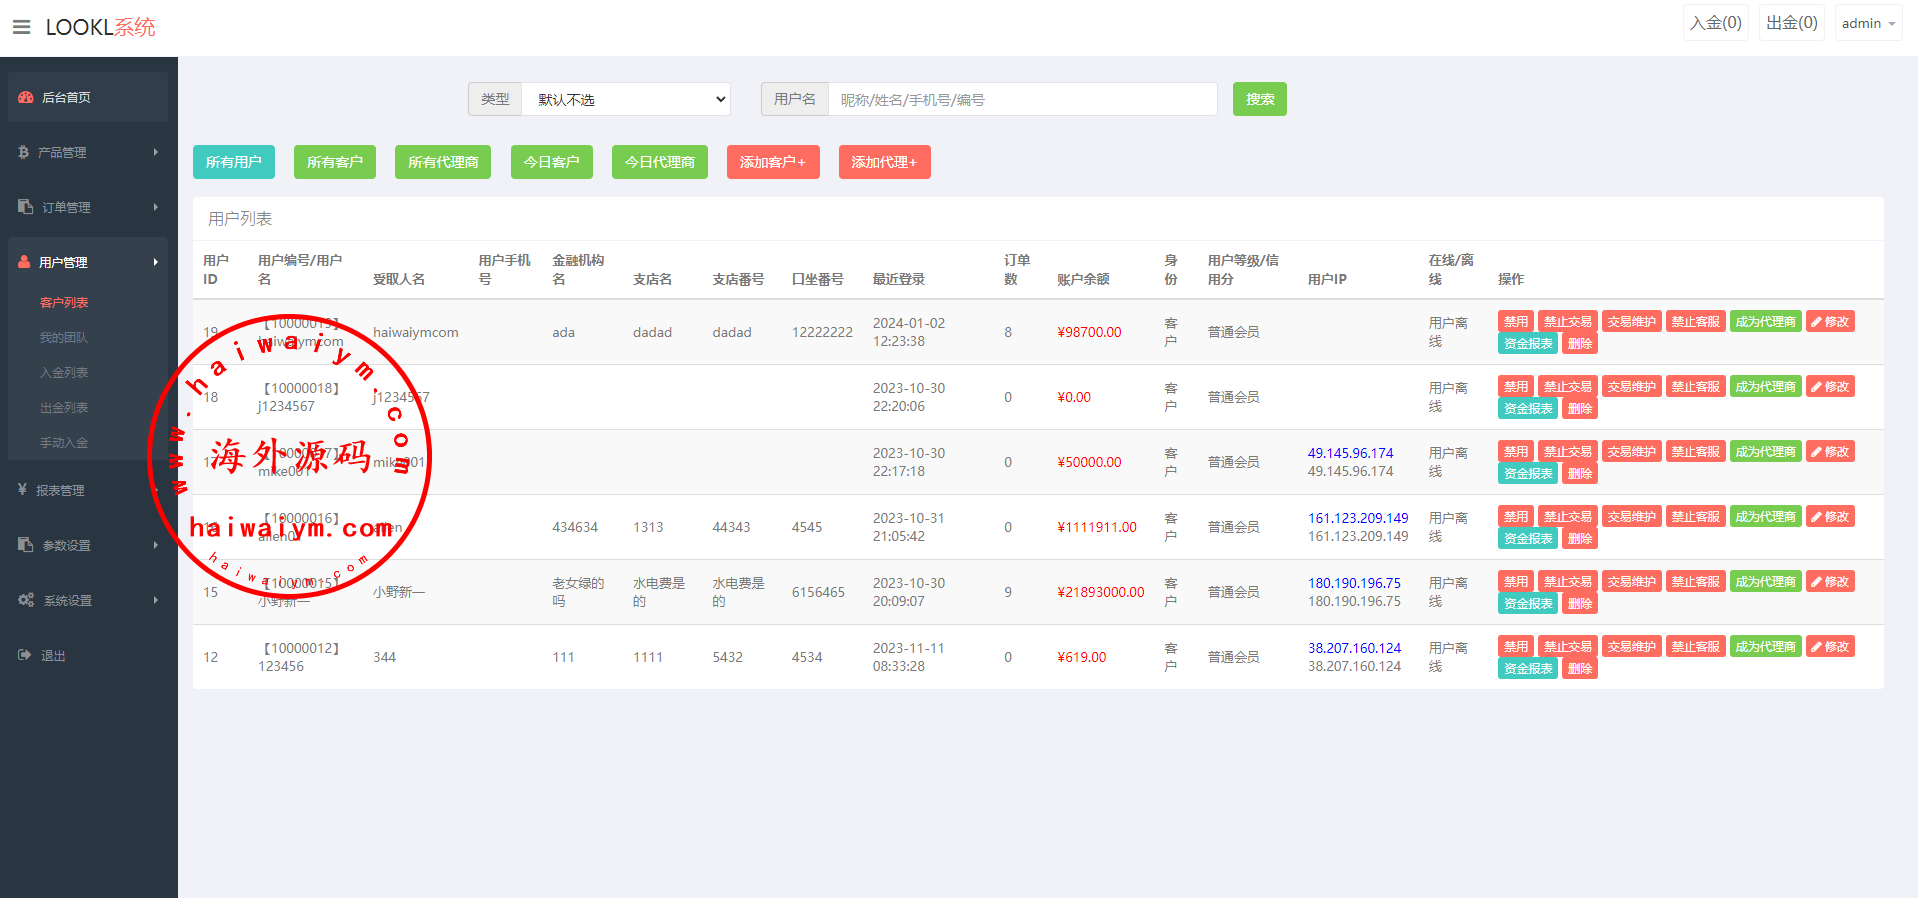Screen dimensions: 1918x898
Task: Open the 类型 dropdown selector
Action: [626, 99]
